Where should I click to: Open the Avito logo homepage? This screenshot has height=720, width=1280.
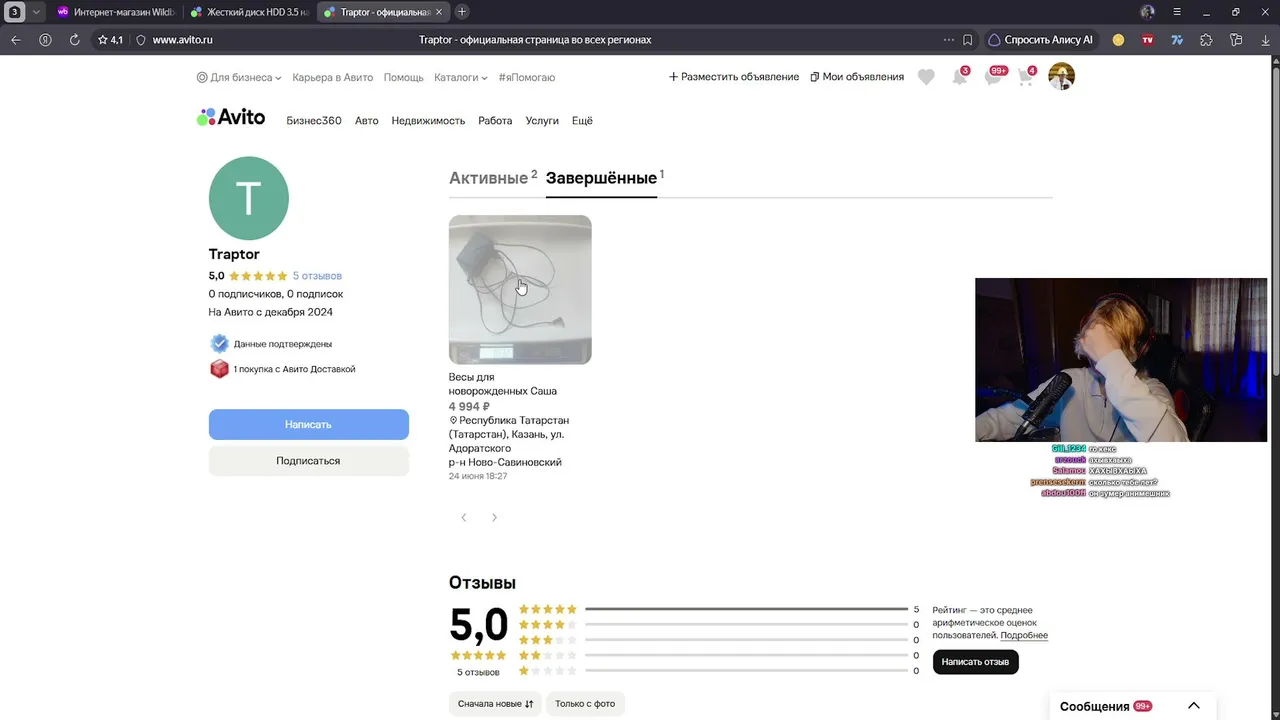pyautogui.click(x=231, y=117)
